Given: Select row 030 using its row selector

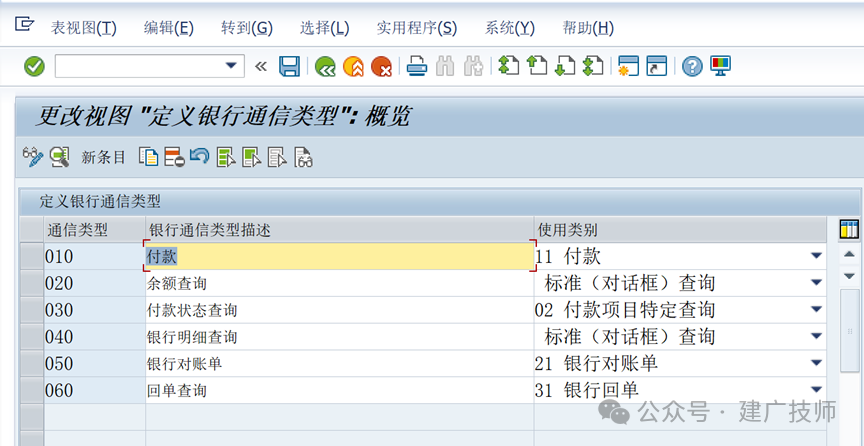Looking at the screenshot, I should click(32, 310).
